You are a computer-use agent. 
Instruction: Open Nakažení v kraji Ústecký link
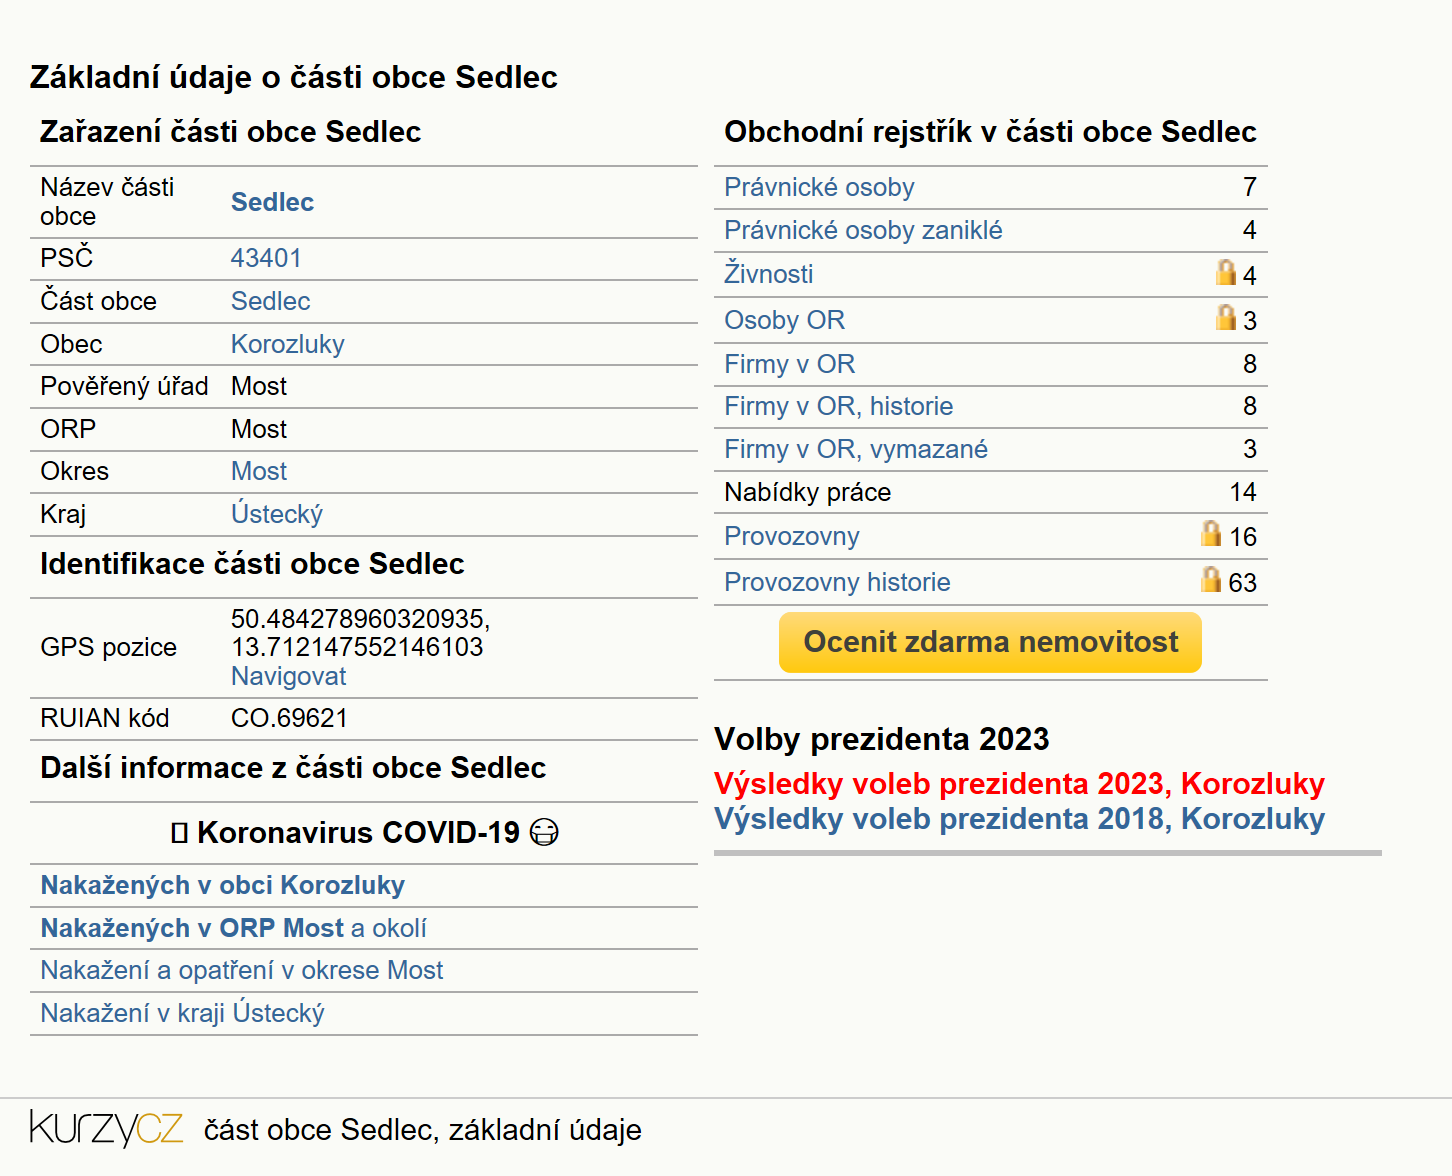pyautogui.click(x=182, y=1013)
